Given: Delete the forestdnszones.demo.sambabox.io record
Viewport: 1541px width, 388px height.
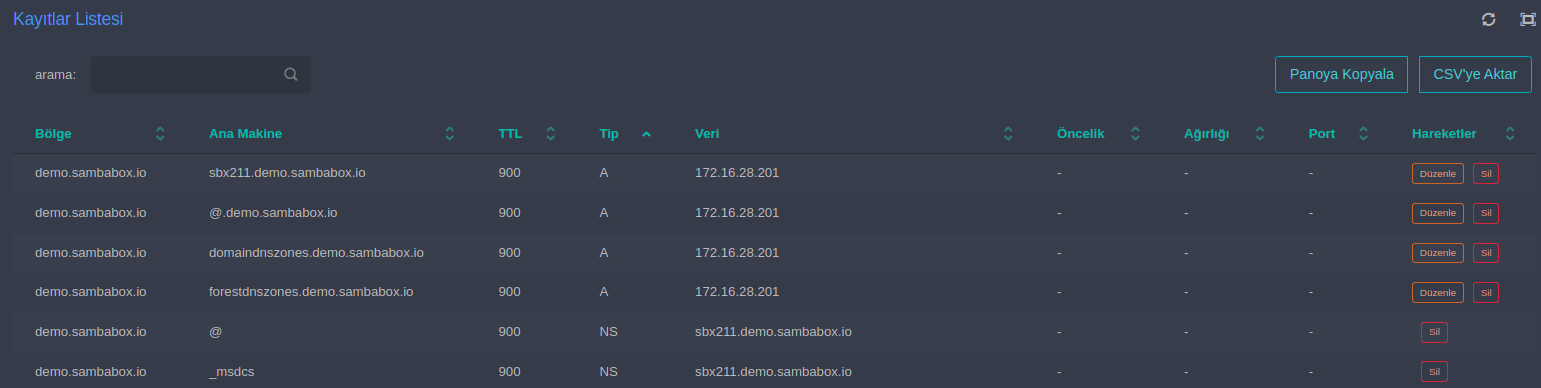Looking at the screenshot, I should pyautogui.click(x=1486, y=293).
